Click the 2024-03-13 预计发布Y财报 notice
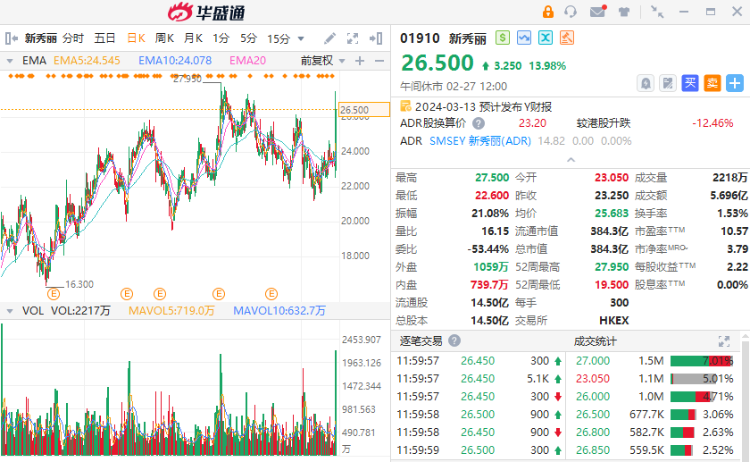Screen dimensions: 750x462 483,107
